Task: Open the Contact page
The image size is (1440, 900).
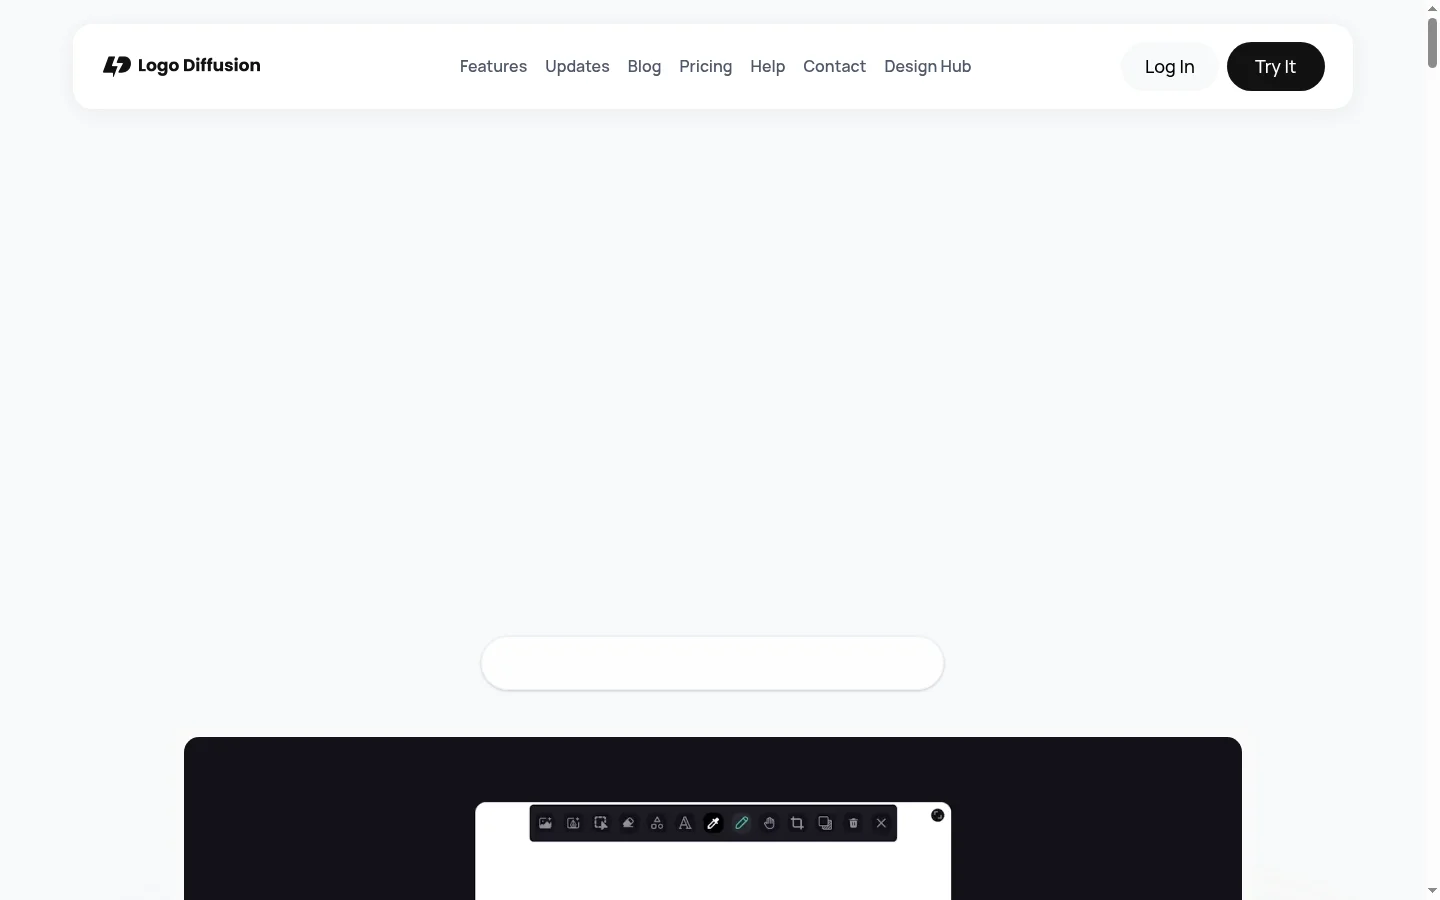Action: (834, 66)
